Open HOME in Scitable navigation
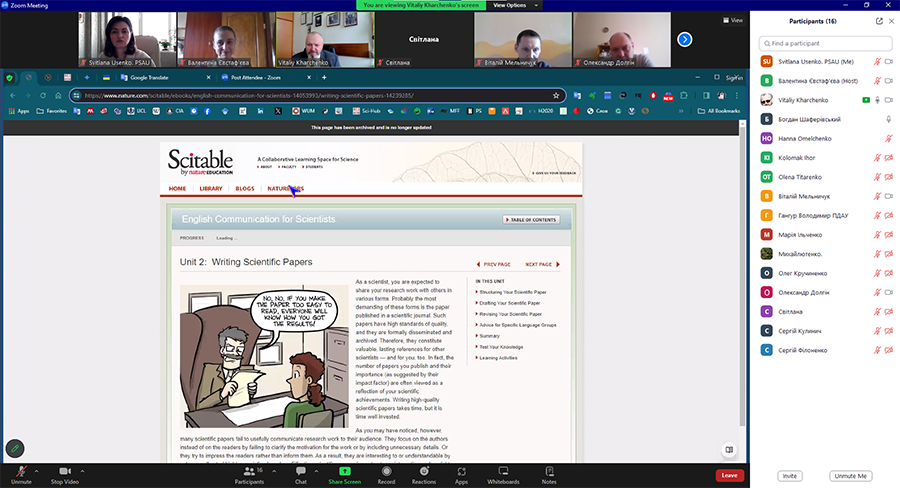Screen dimensions: 900x488 [177, 188]
